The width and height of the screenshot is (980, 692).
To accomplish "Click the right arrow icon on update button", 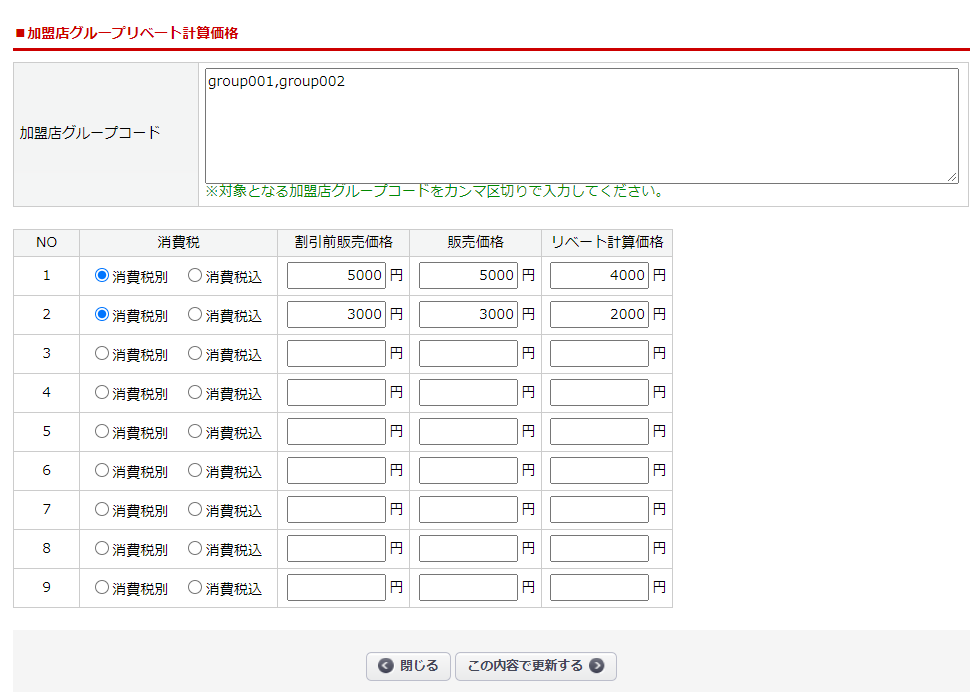I will (x=597, y=666).
